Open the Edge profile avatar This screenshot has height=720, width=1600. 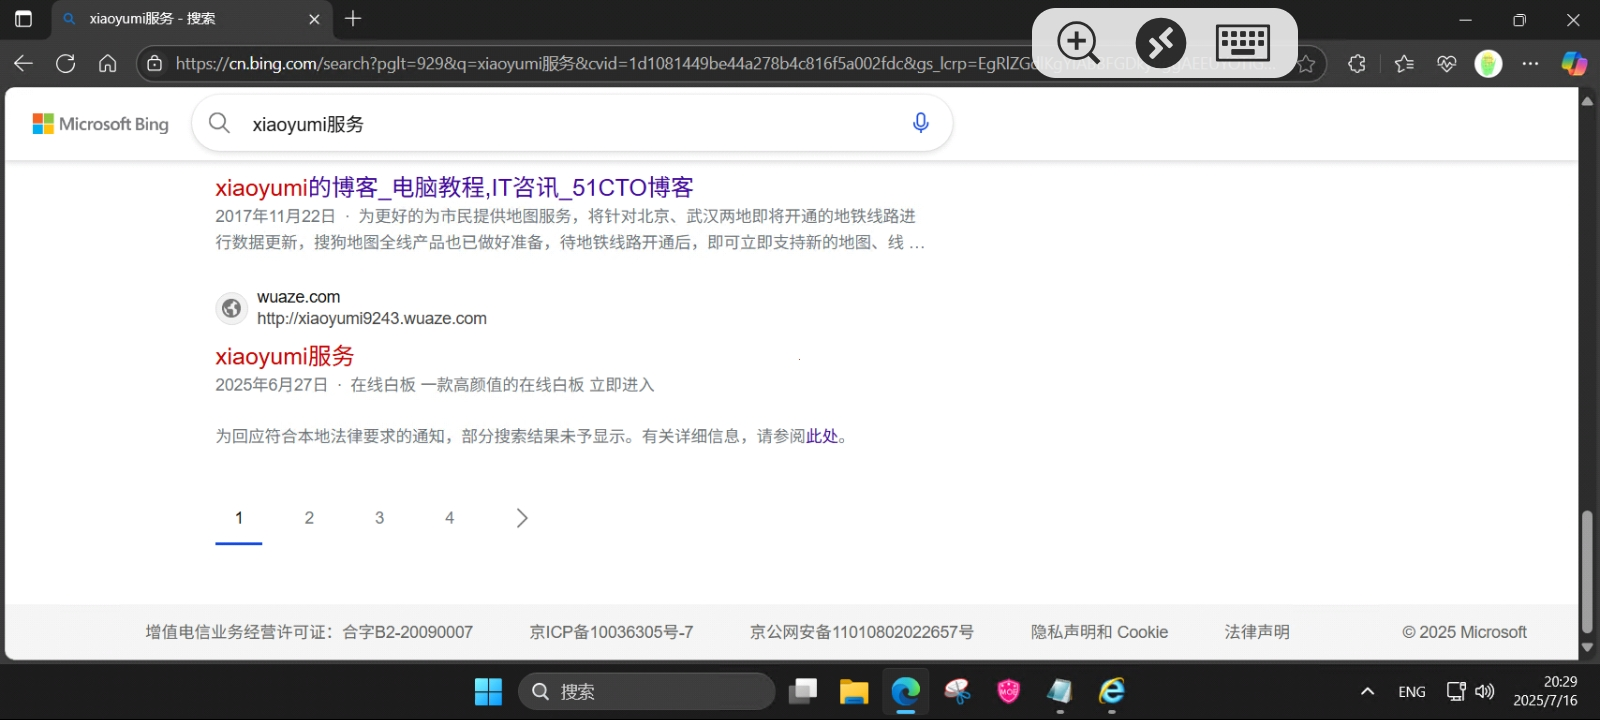[x=1489, y=64]
